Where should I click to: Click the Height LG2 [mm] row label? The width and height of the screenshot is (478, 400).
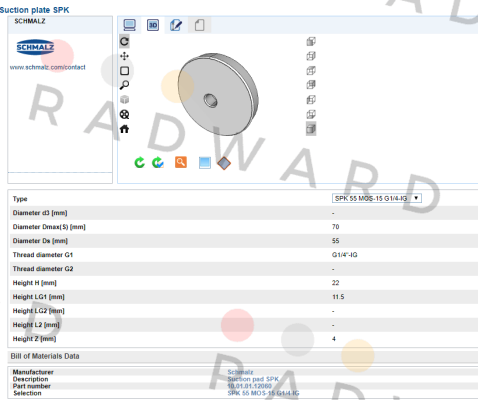pyautogui.click(x=38, y=311)
